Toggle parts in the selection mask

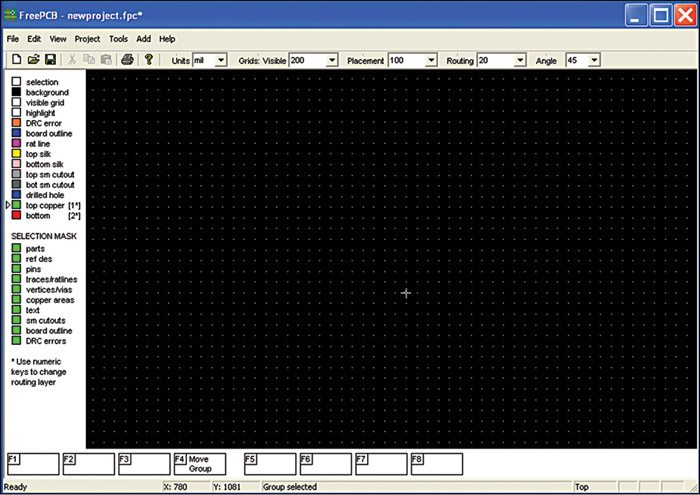coord(16,248)
